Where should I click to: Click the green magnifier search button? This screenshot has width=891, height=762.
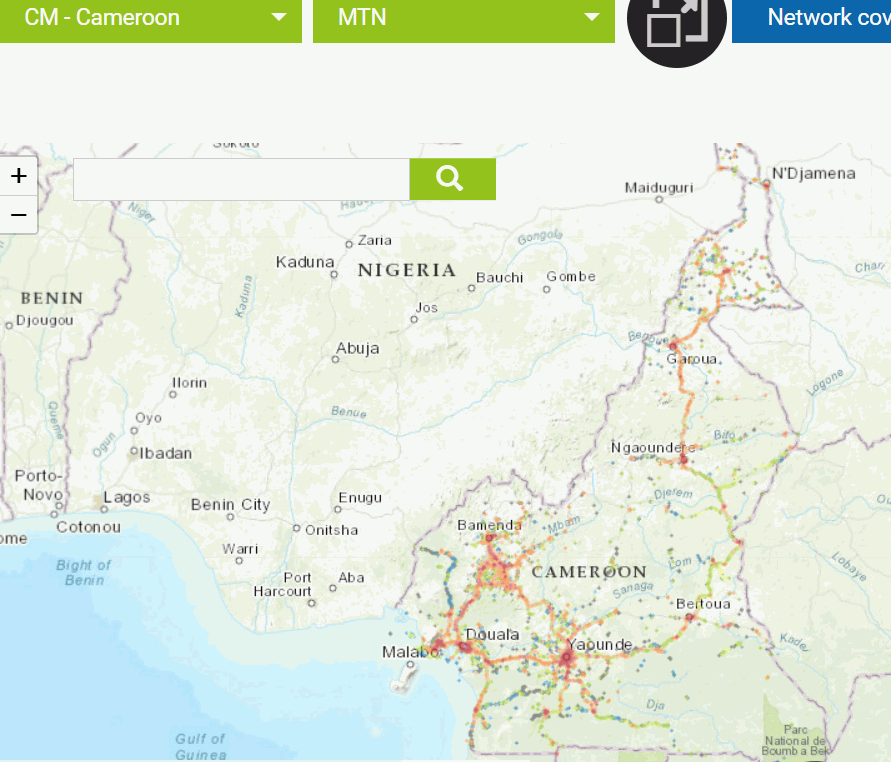(452, 179)
